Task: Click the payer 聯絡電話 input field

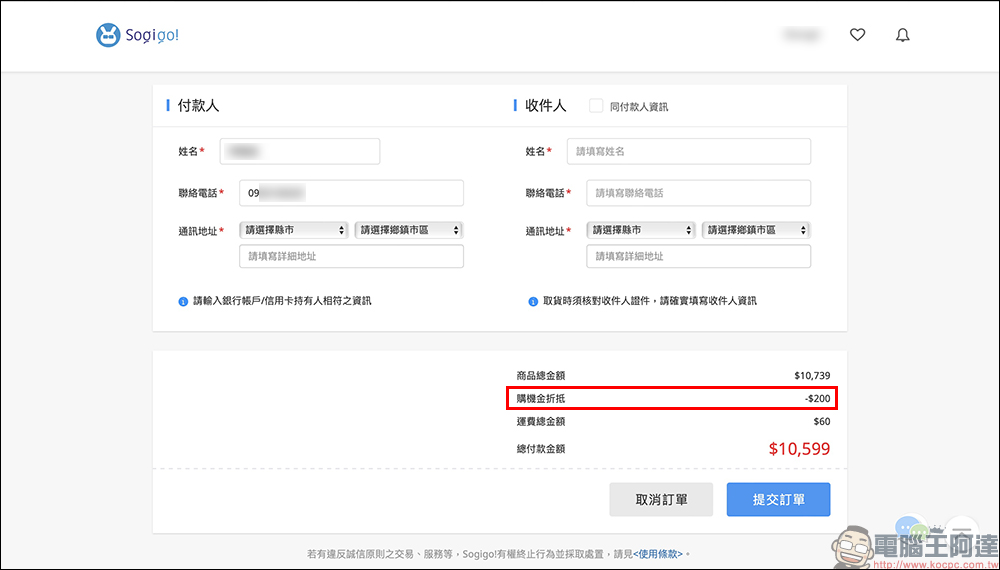Action: [x=351, y=193]
